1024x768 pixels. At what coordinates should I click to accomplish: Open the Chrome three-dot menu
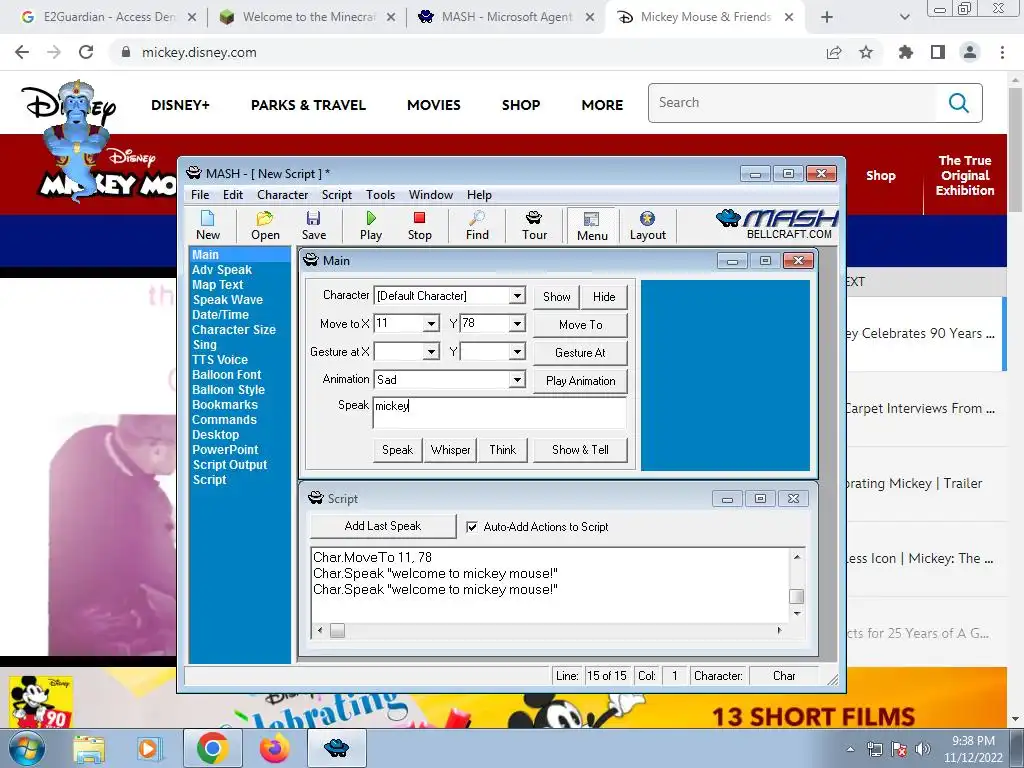tap(1002, 52)
